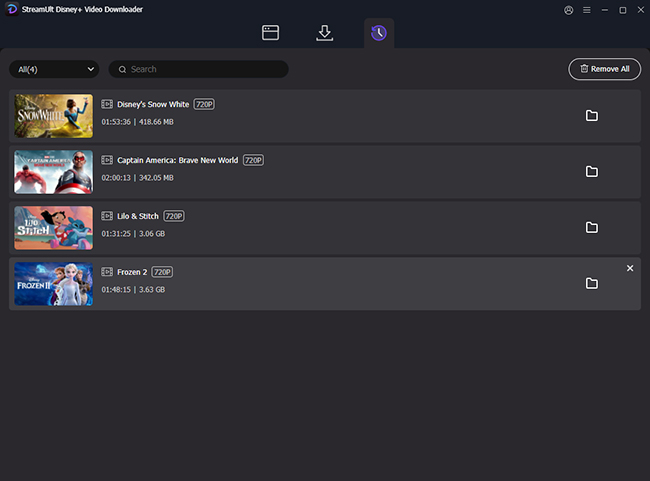The image size is (650, 481).
Task: Open the All(4) filter dropdown
Action: point(54,69)
